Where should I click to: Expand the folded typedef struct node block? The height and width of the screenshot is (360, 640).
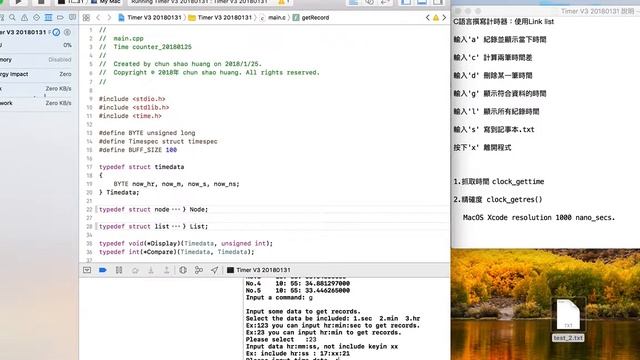[176, 209]
